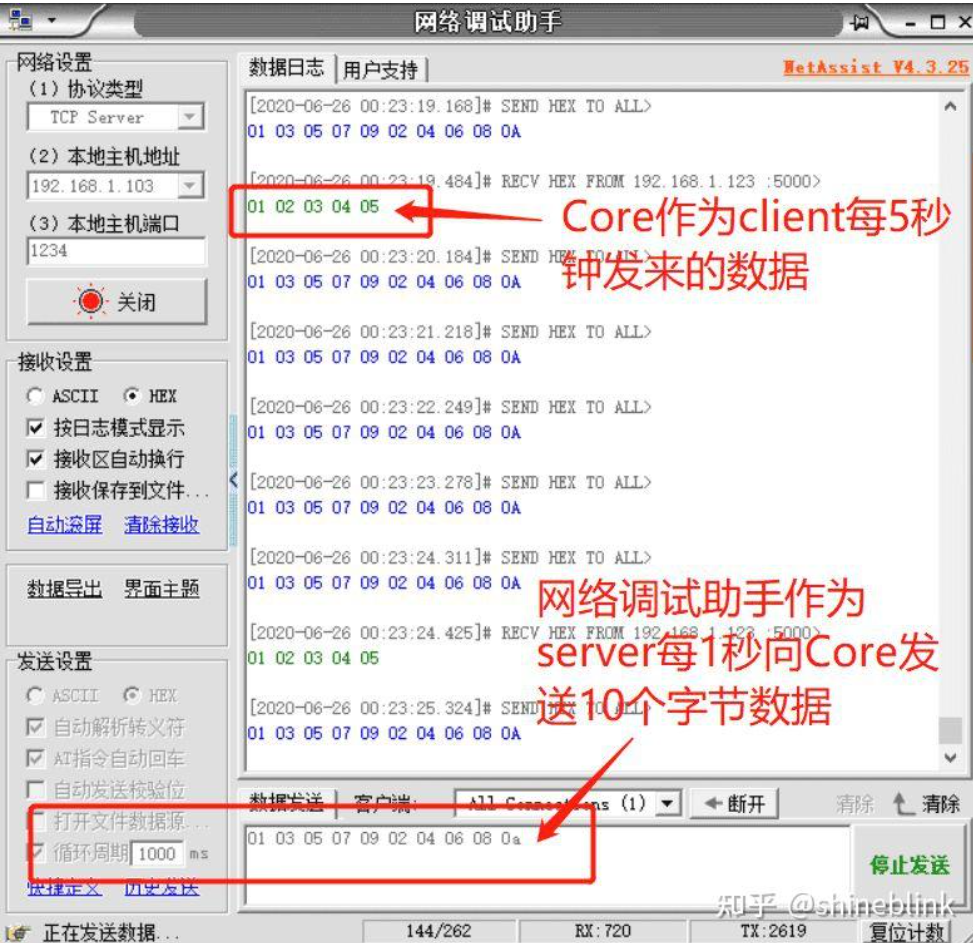Click the 清除接收 link
Viewport: 973px width, 943px height.
[x=161, y=524]
